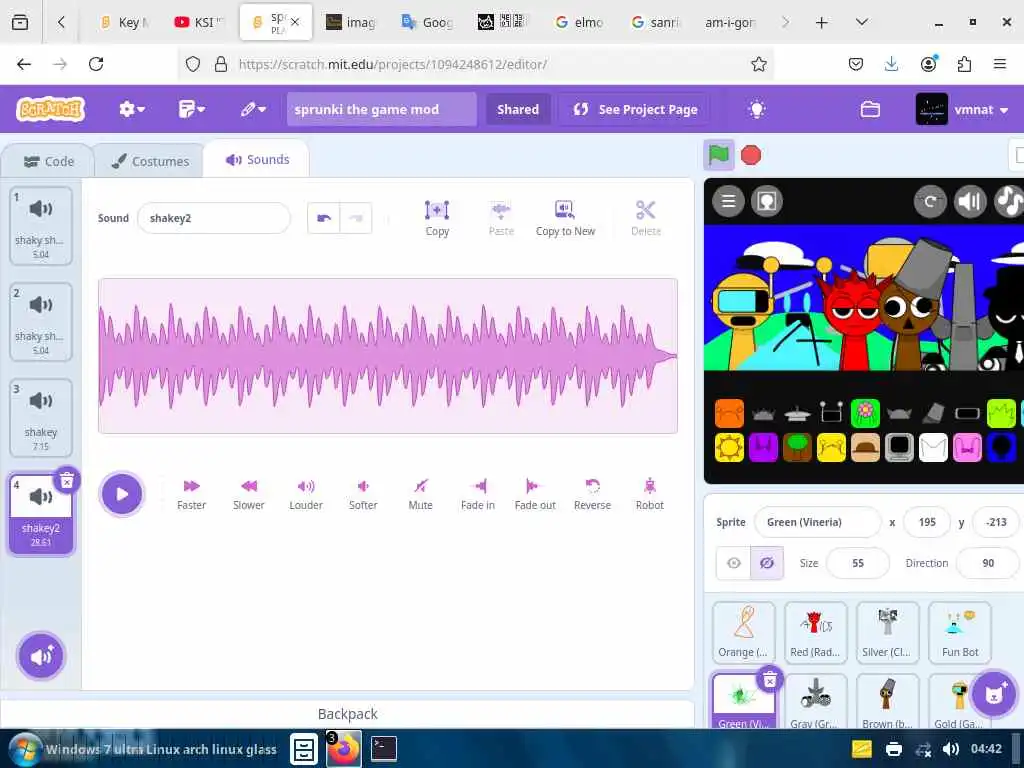The image size is (1024, 768).
Task: Select the Sounds tab
Action: coord(257,159)
